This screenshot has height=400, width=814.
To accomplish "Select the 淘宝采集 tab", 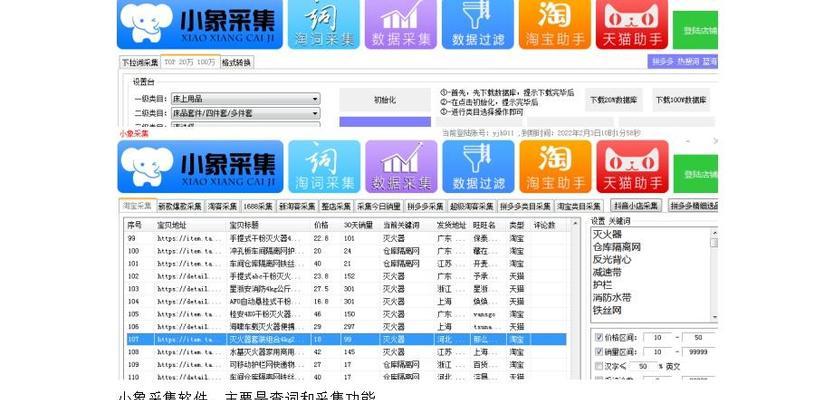I will tap(138, 205).
